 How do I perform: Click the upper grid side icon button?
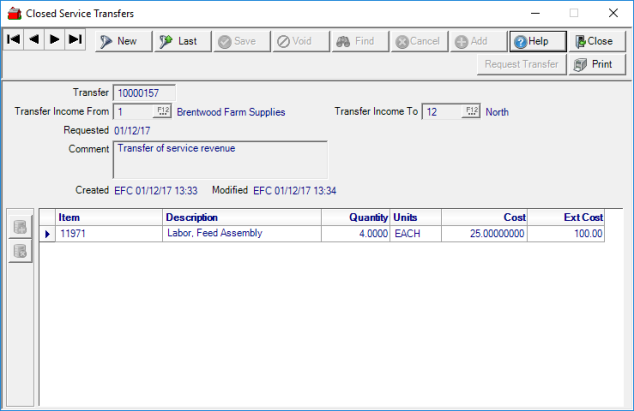point(19,228)
